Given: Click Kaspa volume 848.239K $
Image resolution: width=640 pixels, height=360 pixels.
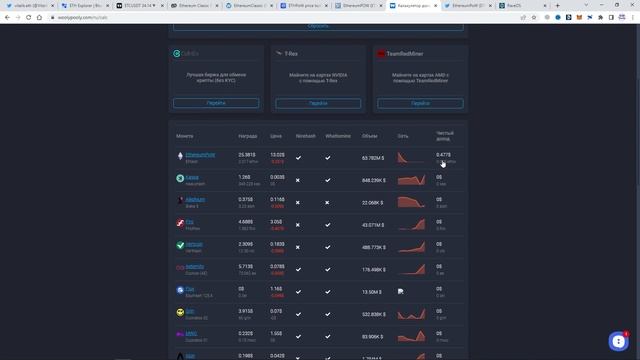Looking at the screenshot, I should pyautogui.click(x=373, y=180).
